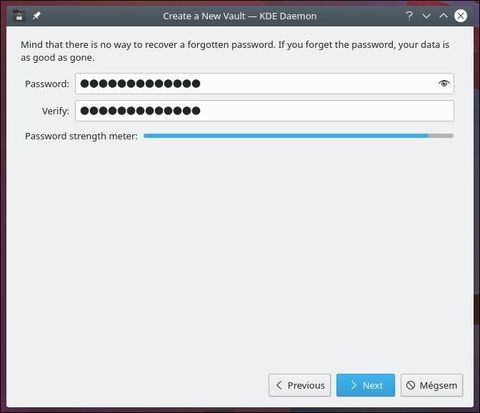The image size is (480, 413).
Task: Click the empty dialog area below the meter
Action: tap(240, 253)
